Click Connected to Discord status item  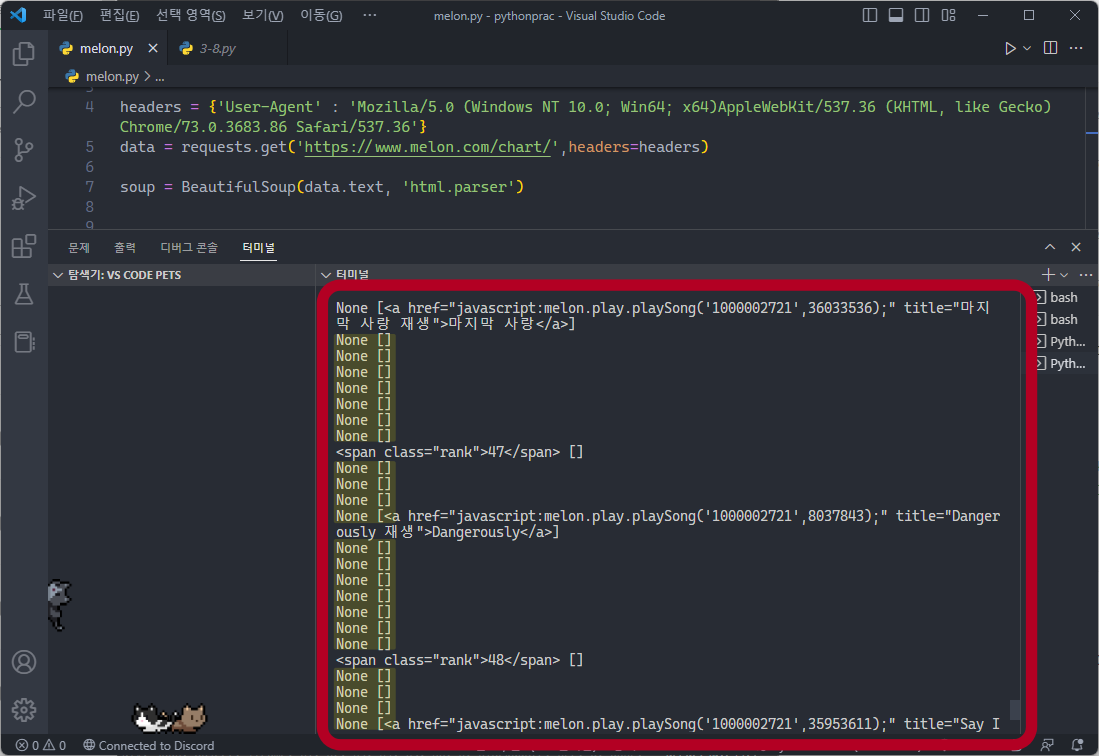[x=149, y=745]
